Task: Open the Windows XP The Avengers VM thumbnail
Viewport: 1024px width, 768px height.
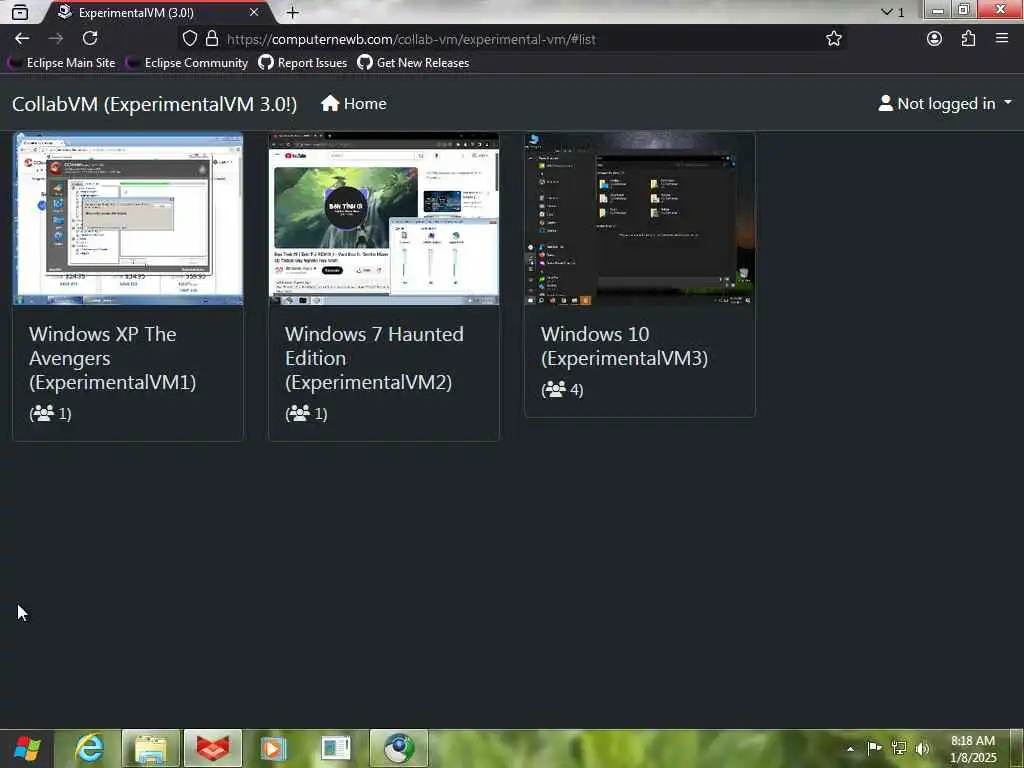Action: click(x=128, y=219)
